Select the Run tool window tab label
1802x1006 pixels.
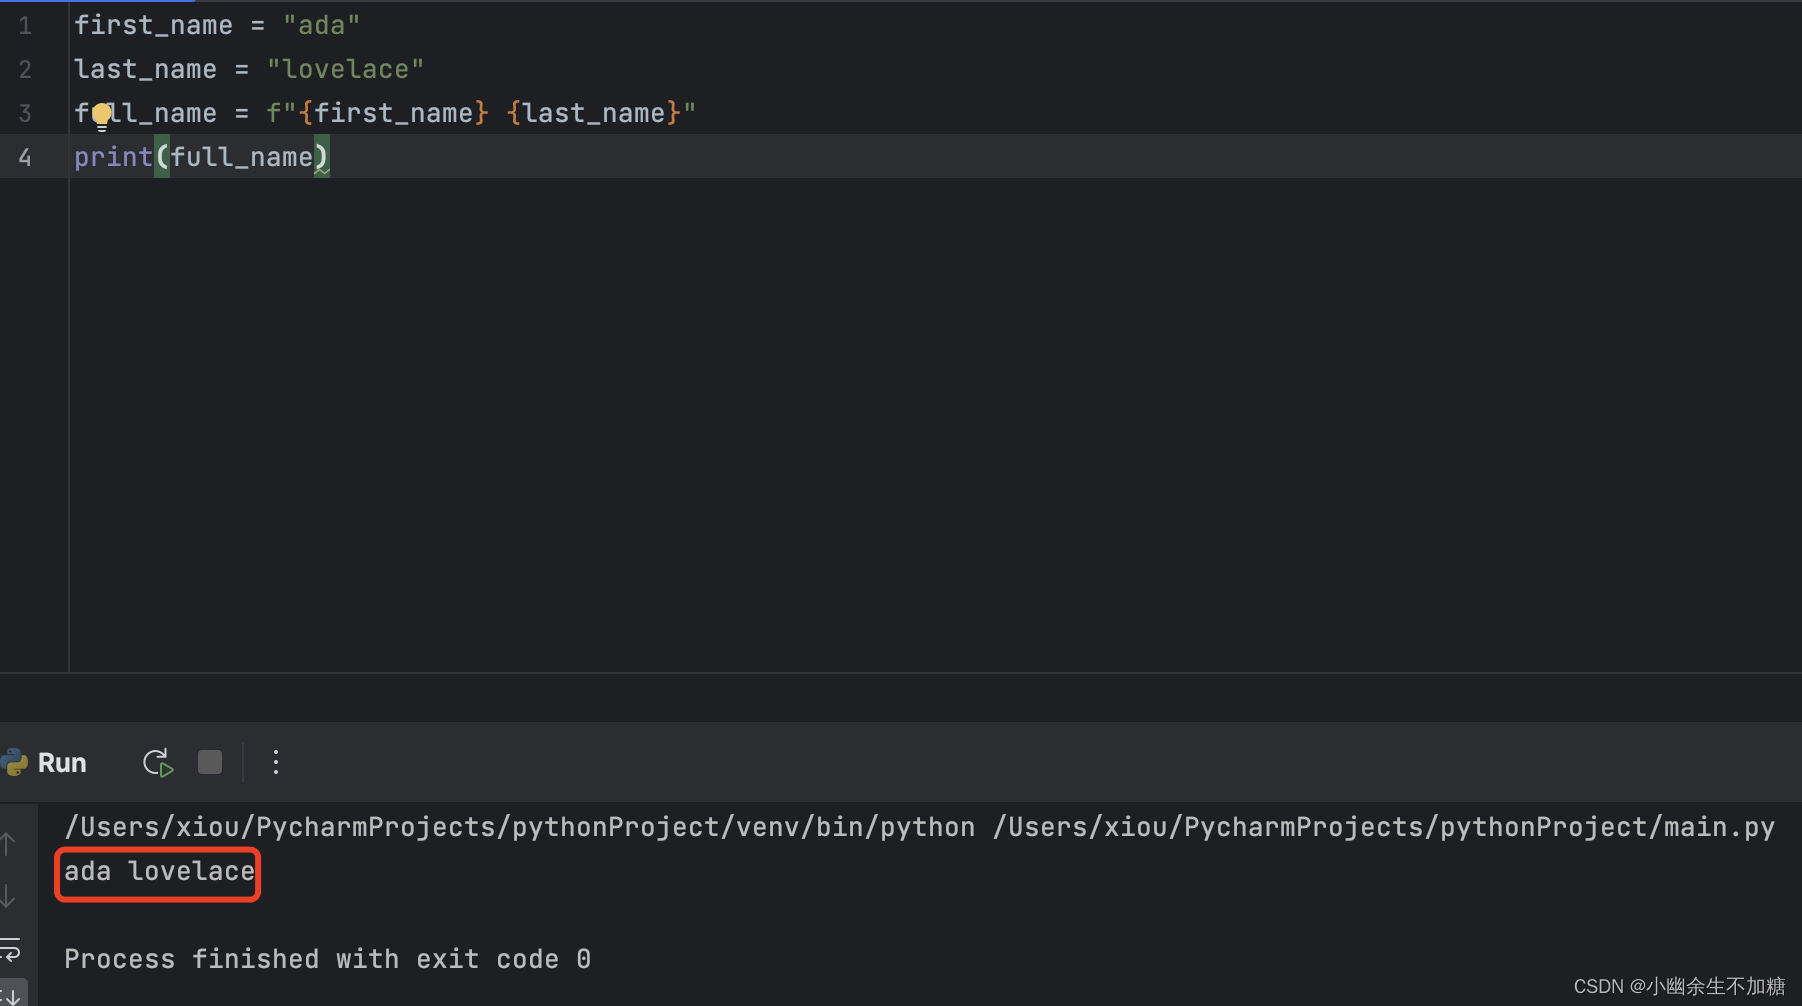coord(62,763)
